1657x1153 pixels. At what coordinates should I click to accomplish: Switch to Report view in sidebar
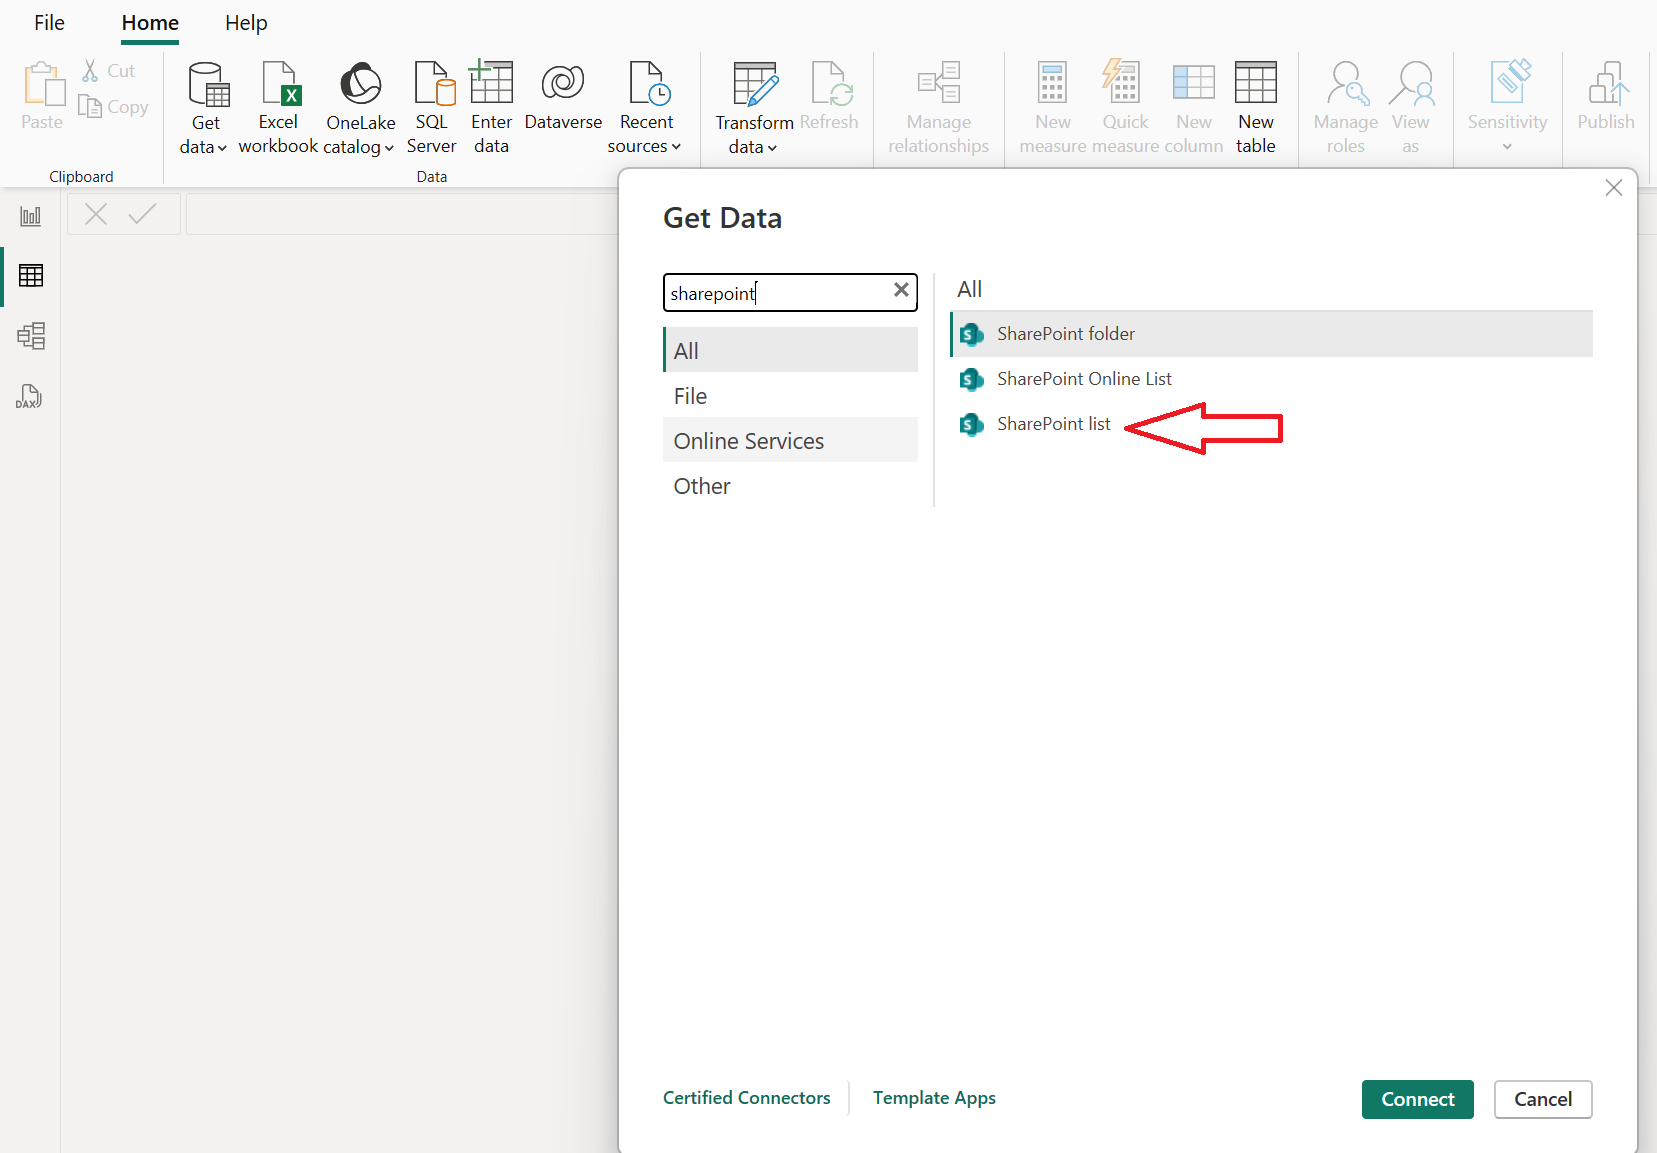click(x=31, y=216)
